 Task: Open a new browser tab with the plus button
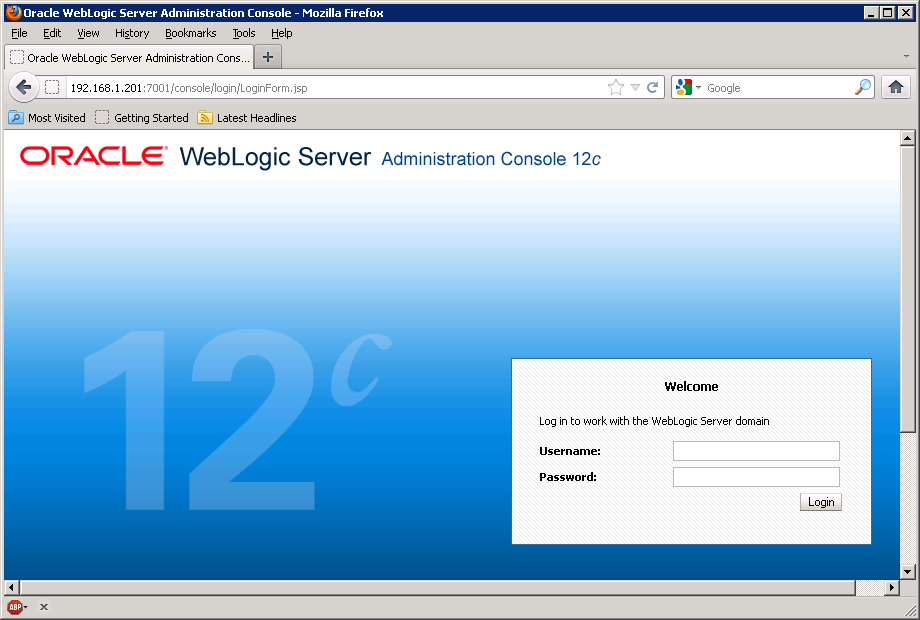point(267,57)
